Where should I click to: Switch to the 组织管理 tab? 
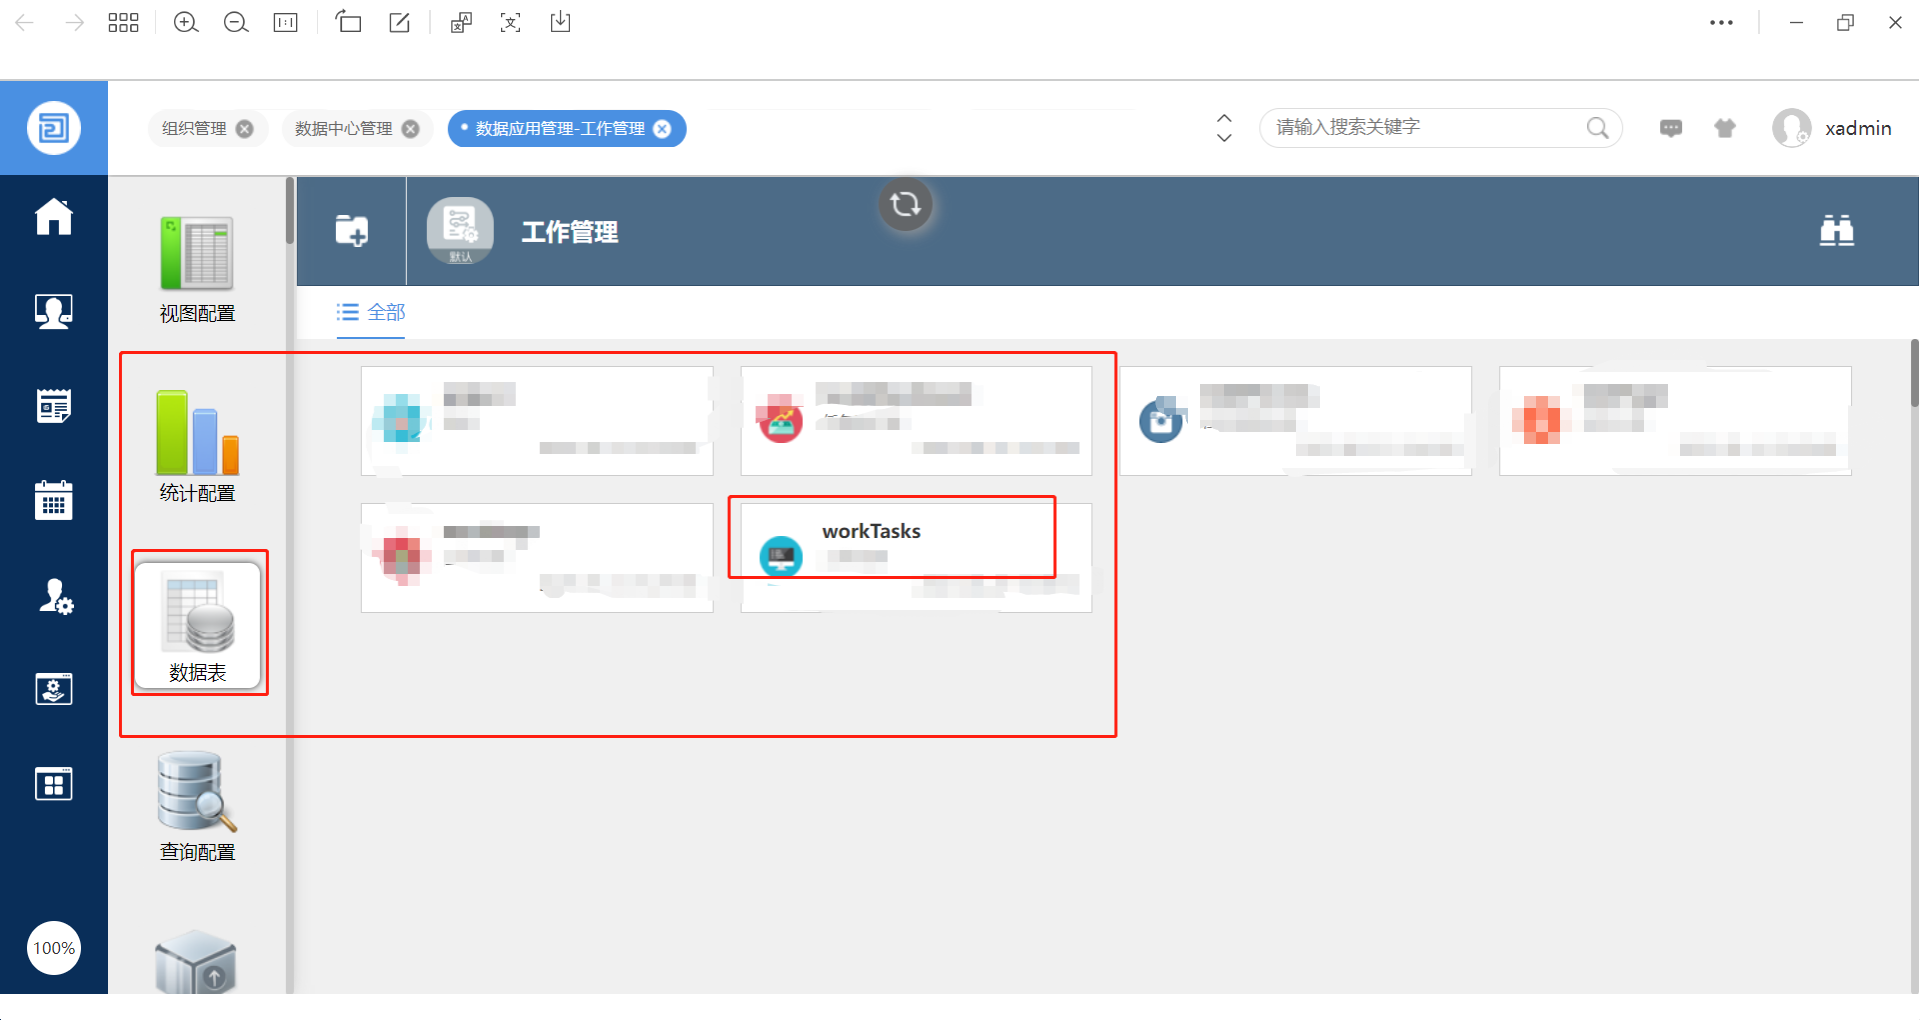[x=194, y=129]
